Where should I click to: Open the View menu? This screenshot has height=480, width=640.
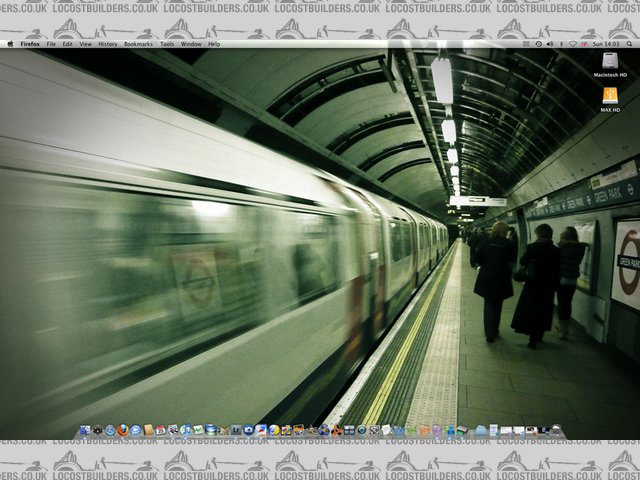coord(85,44)
